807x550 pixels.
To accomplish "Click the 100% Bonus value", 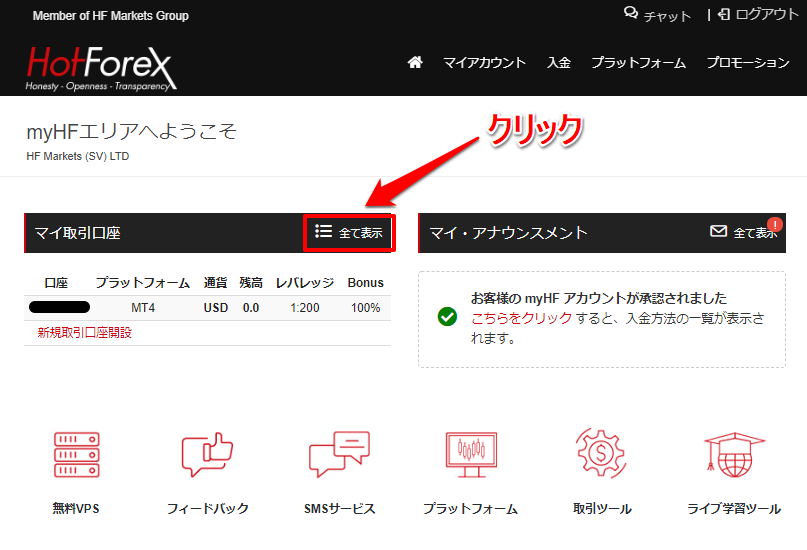I will coord(365,308).
